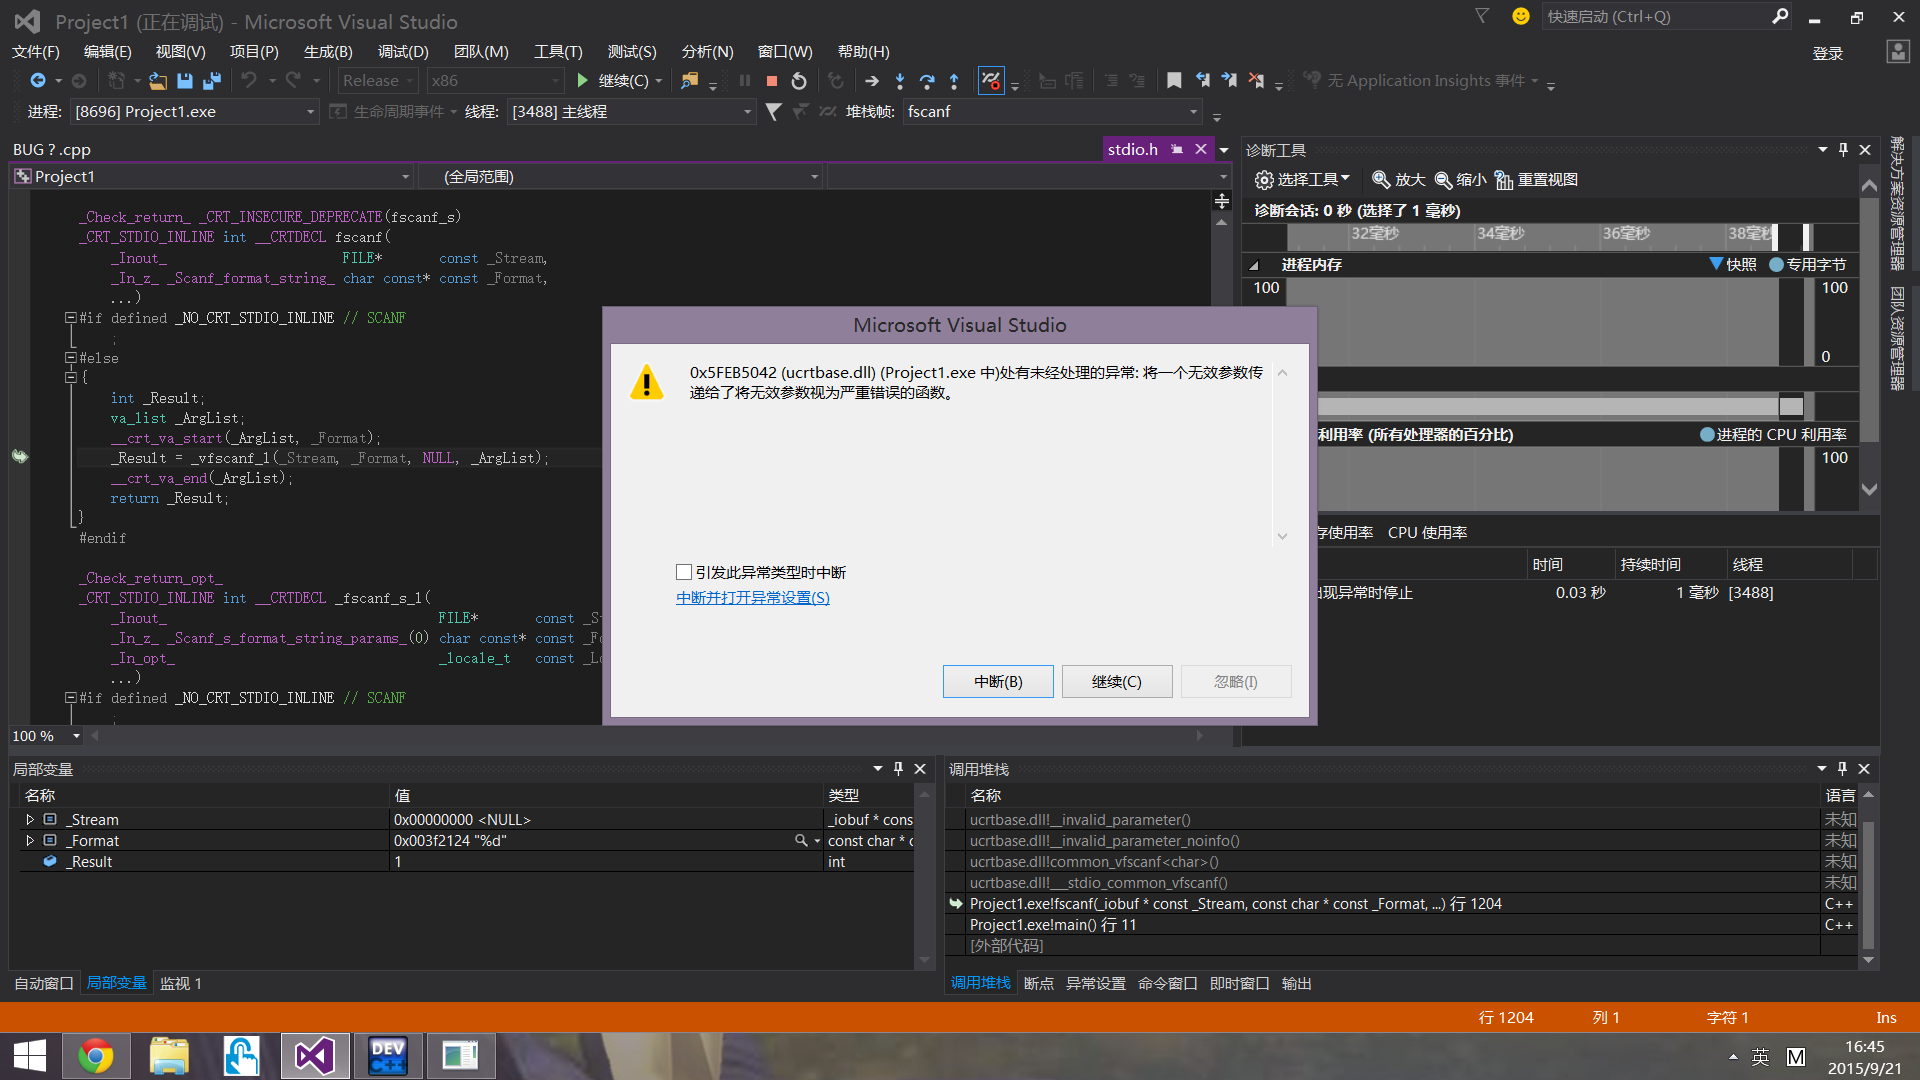Pin the stdio.h tab
This screenshot has height=1080, width=1920.
[1177, 149]
